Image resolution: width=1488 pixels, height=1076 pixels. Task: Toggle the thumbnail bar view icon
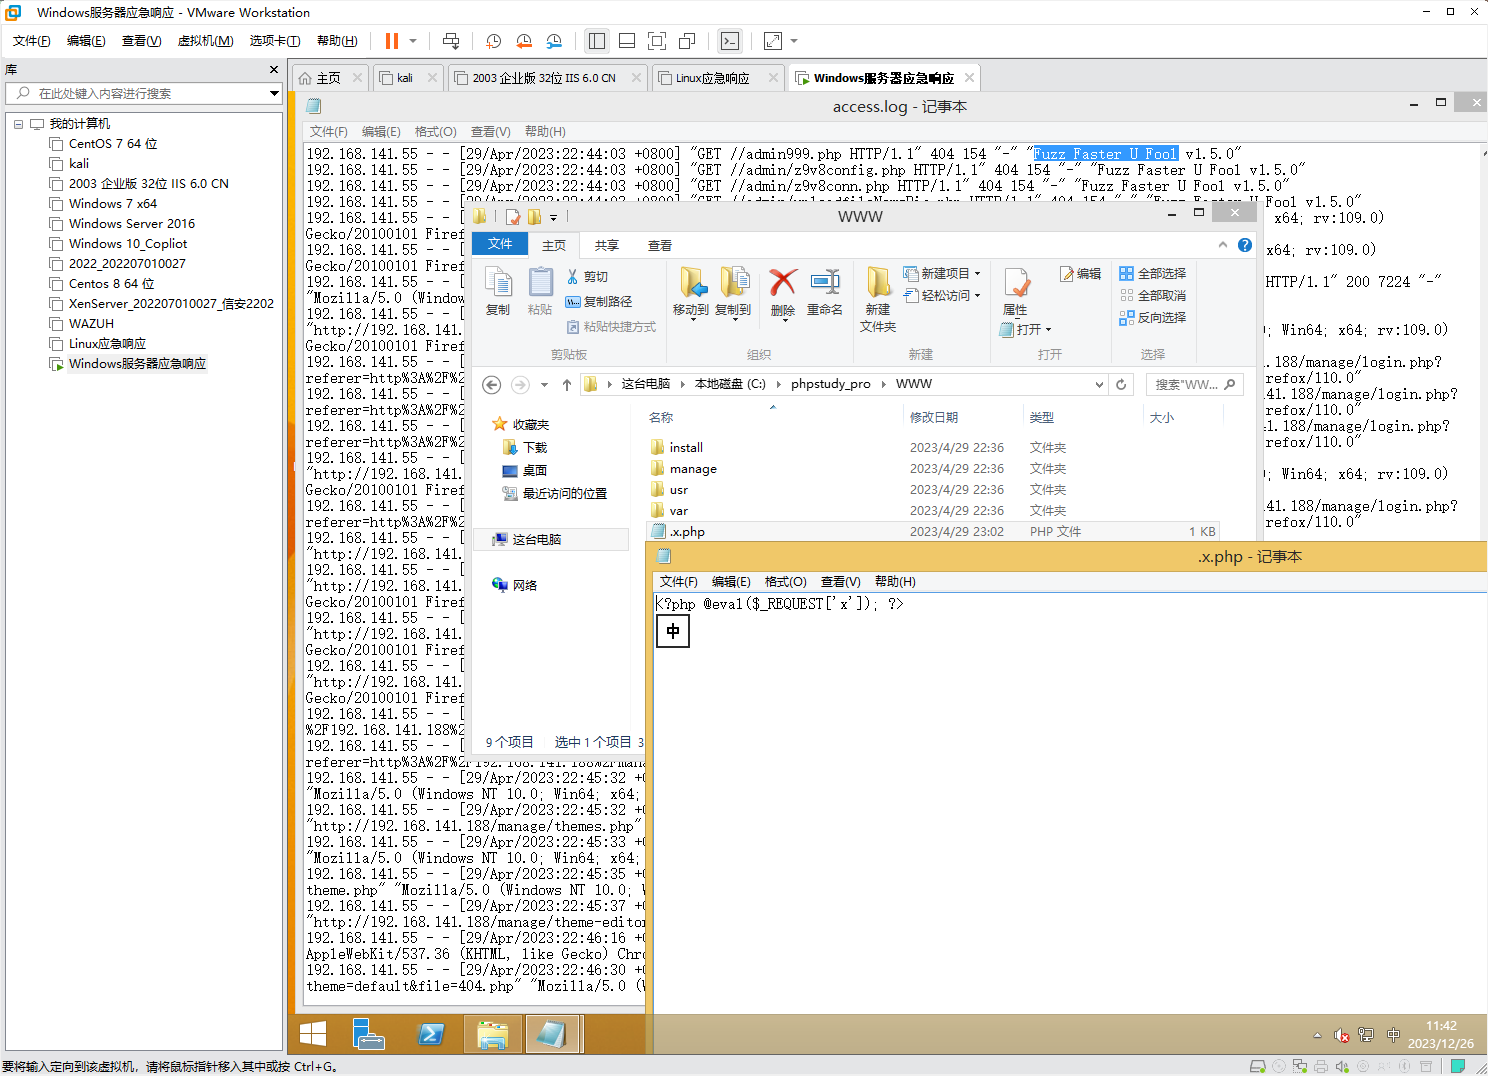pyautogui.click(x=627, y=41)
